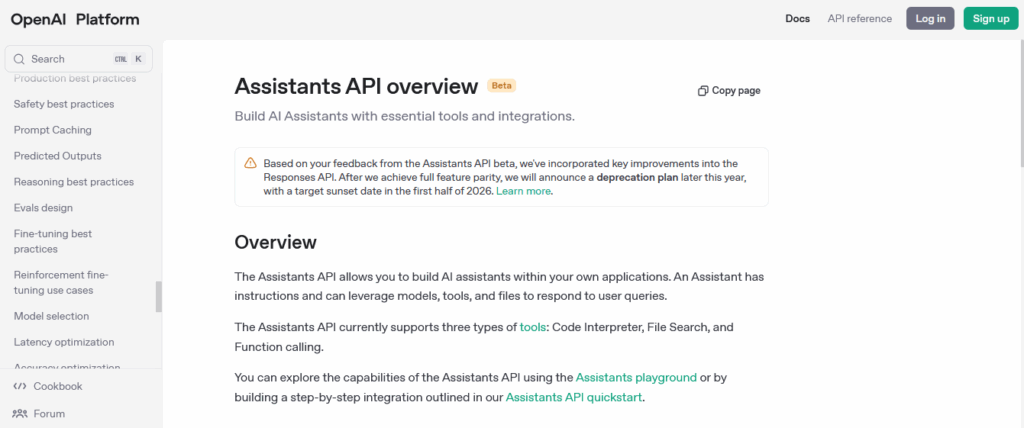Click the Log in button

(x=930, y=18)
